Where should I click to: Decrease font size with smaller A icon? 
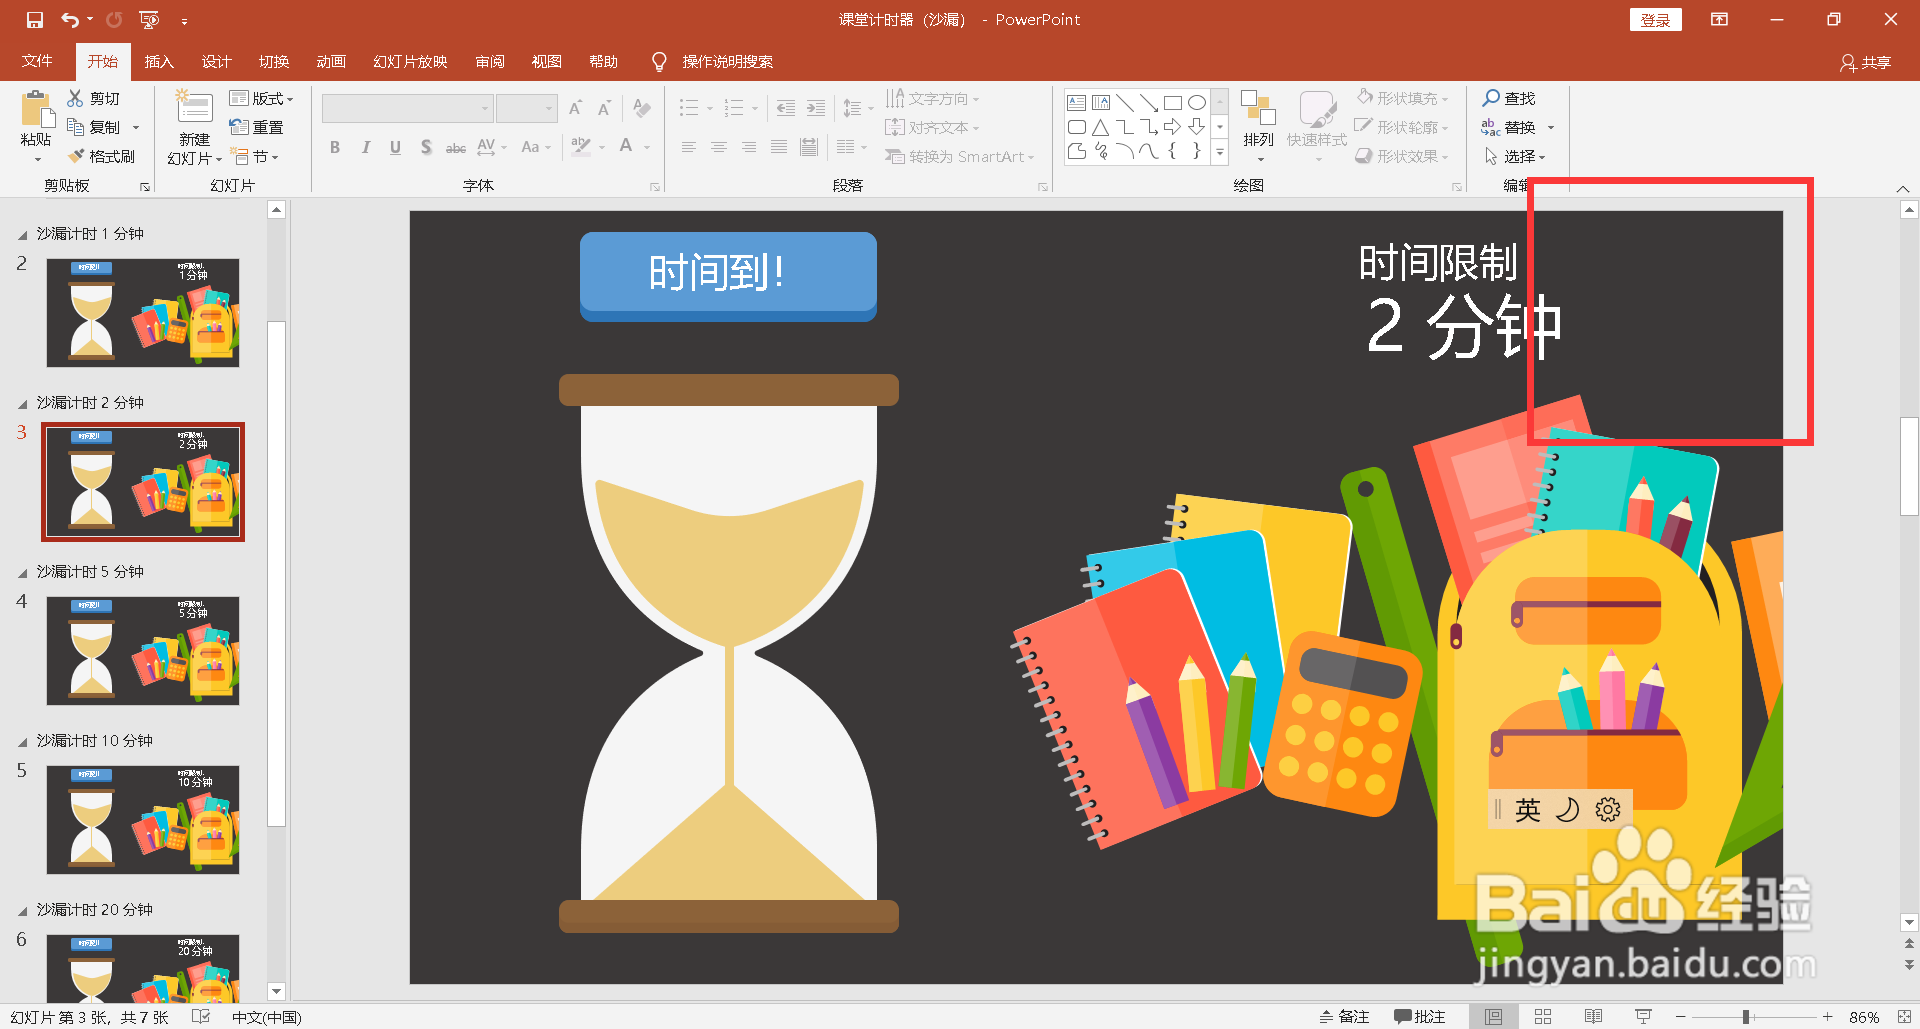pos(605,108)
